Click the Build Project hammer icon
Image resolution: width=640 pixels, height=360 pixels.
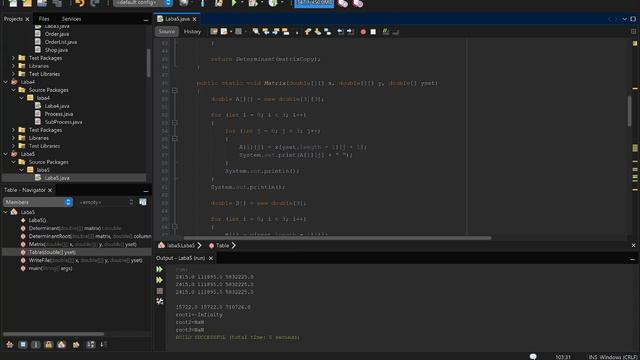pyautogui.click(x=202, y=3)
